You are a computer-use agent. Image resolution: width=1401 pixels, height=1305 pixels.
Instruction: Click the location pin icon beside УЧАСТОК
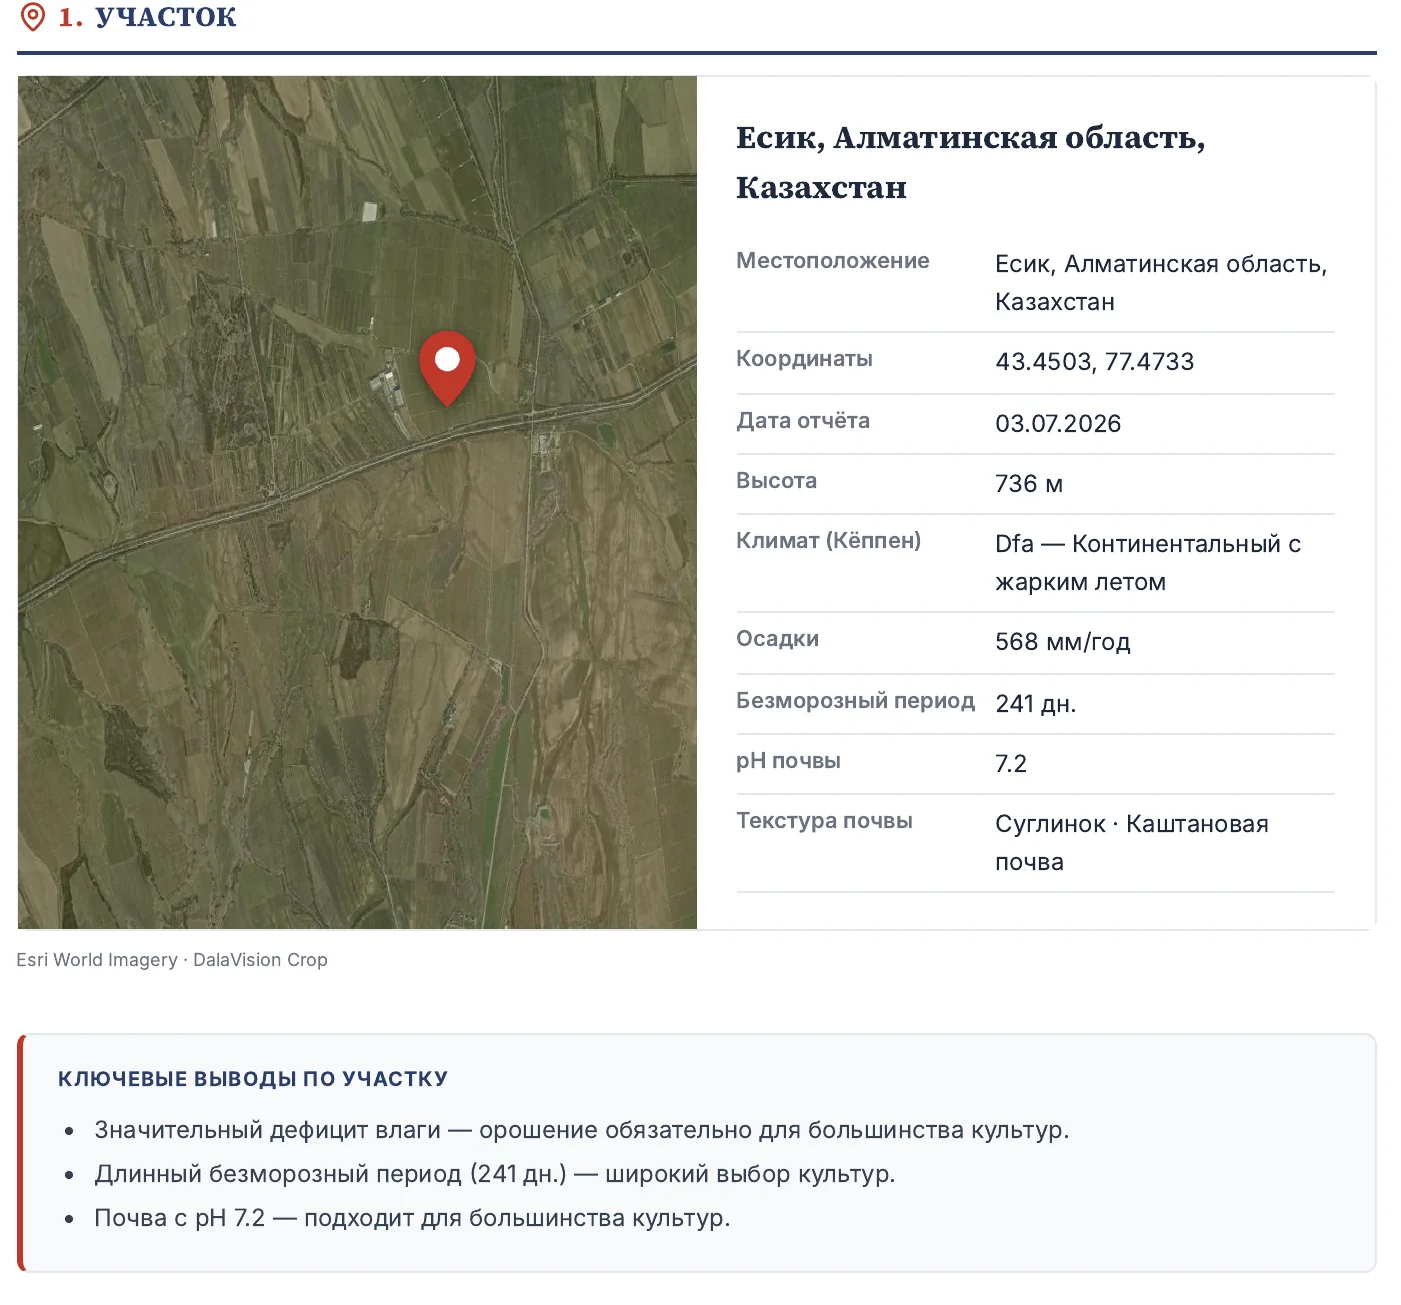(33, 17)
